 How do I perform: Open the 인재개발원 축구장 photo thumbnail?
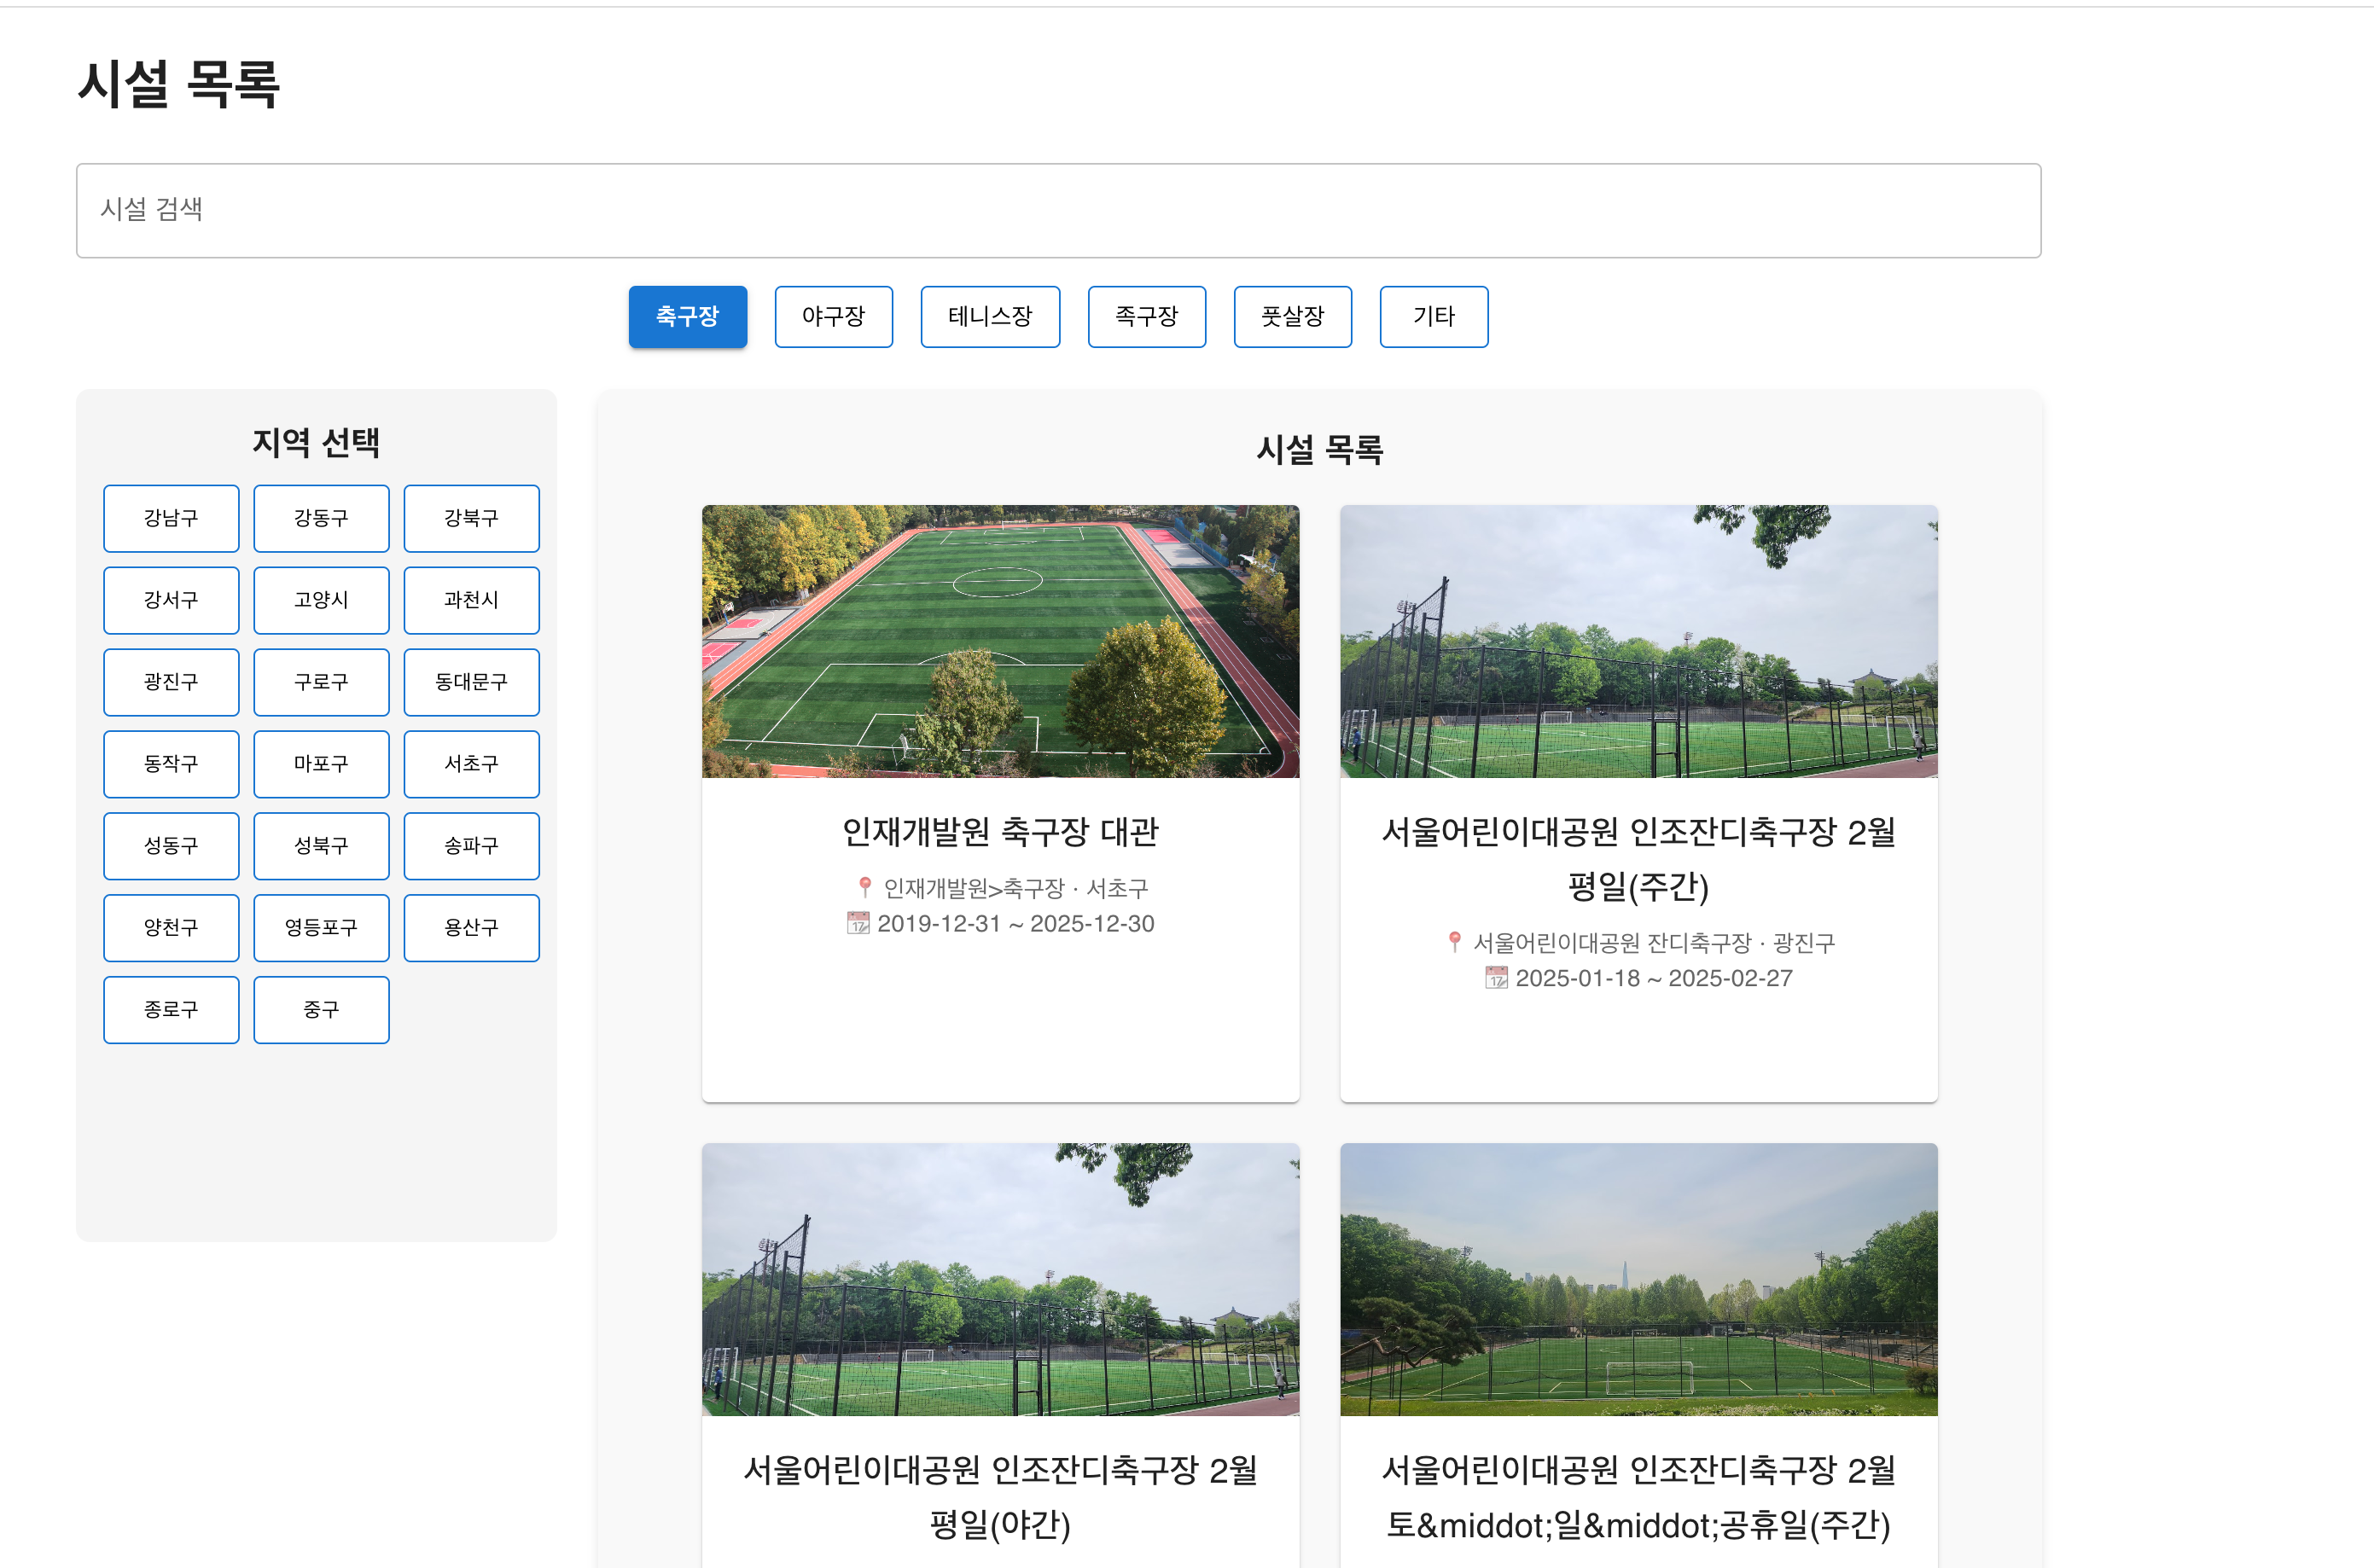(x=1000, y=641)
